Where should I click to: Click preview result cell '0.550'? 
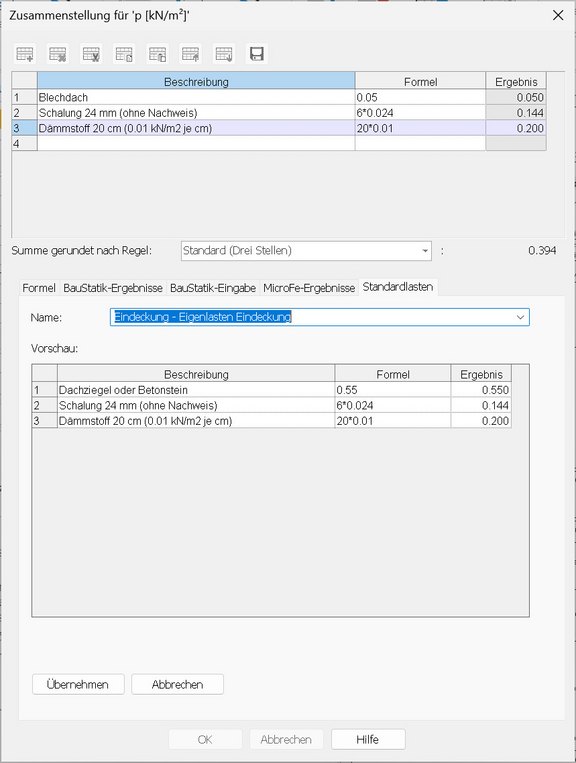(481, 390)
